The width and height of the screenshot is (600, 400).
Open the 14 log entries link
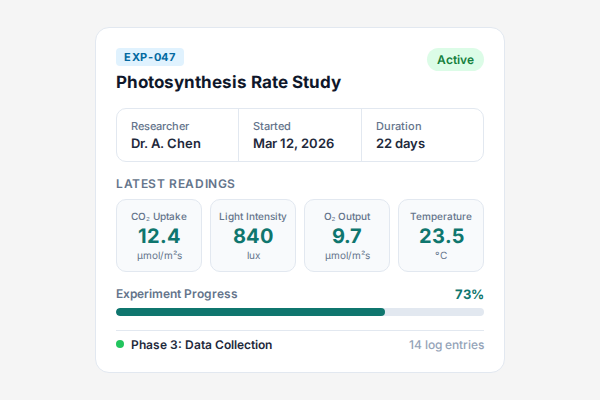(446, 345)
